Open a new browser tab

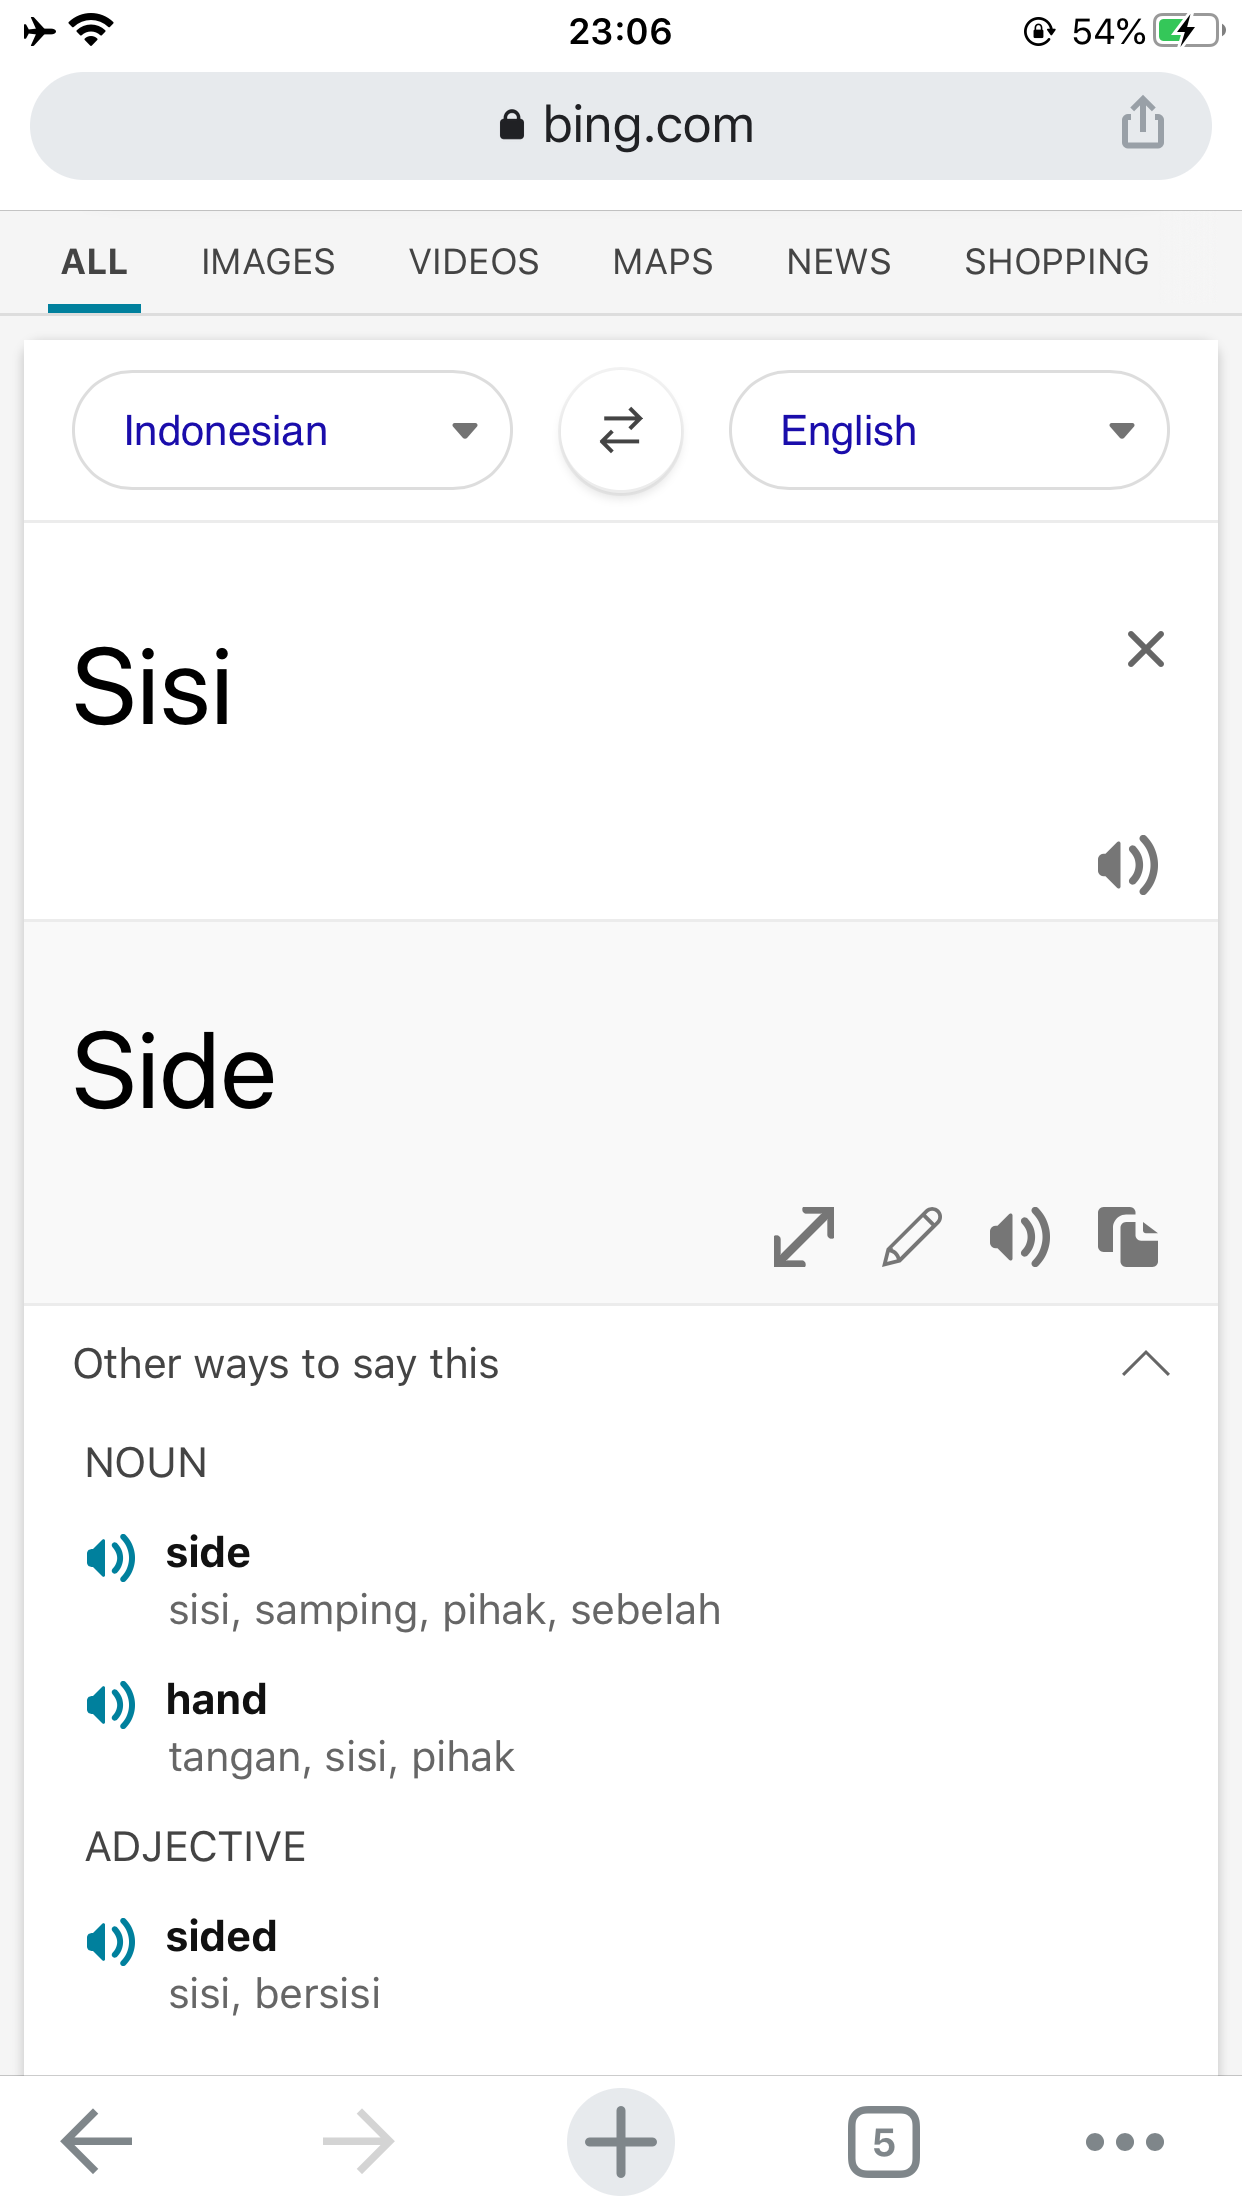621,2141
